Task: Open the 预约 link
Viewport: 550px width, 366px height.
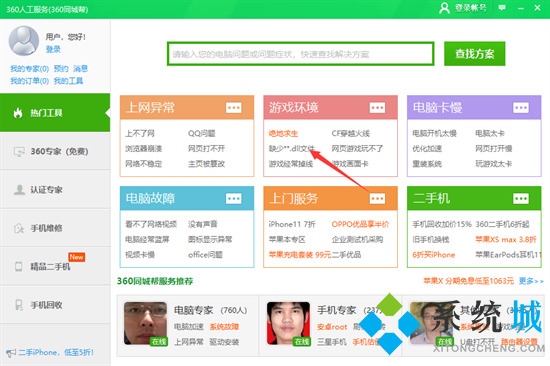Action: point(61,69)
